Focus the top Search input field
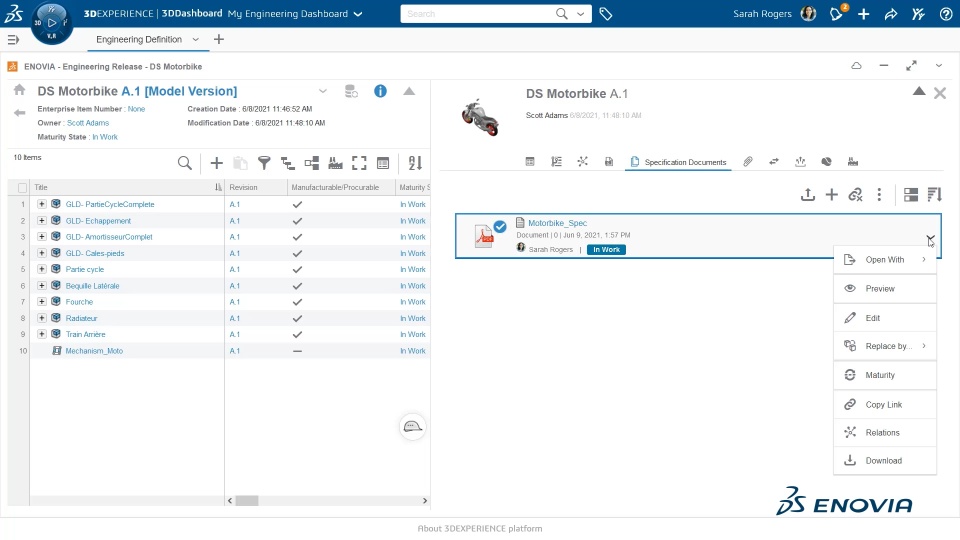This screenshot has height=540, width=960. coord(478,13)
